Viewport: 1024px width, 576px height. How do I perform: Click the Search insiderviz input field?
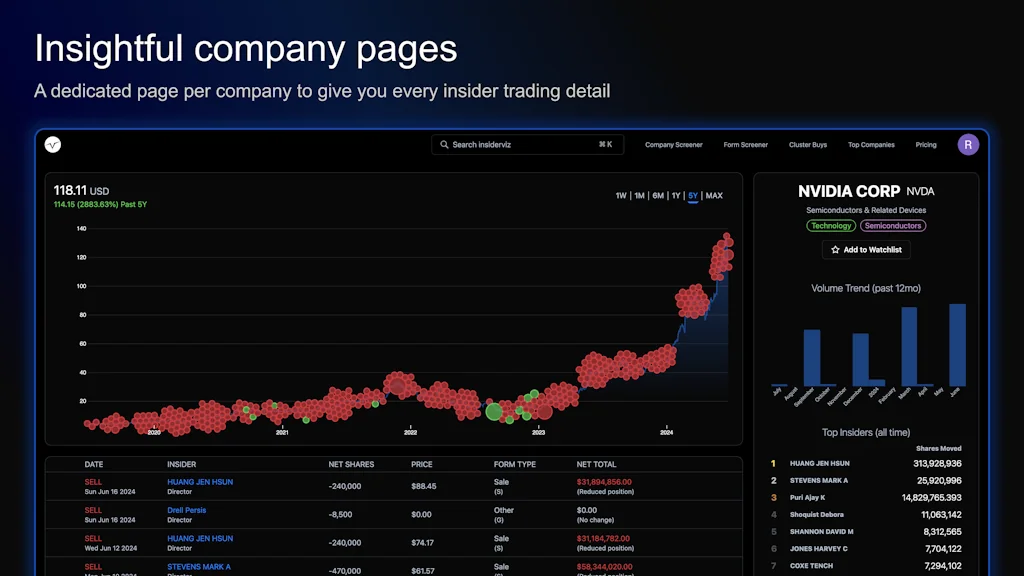520,144
